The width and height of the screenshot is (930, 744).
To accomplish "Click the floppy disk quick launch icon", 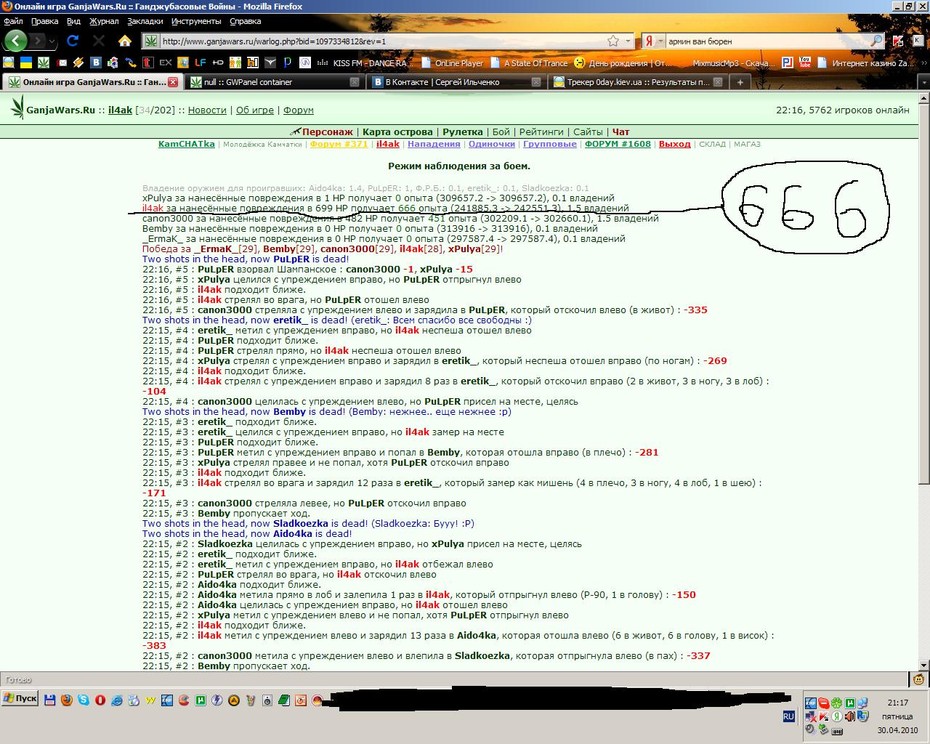I will coord(50,700).
